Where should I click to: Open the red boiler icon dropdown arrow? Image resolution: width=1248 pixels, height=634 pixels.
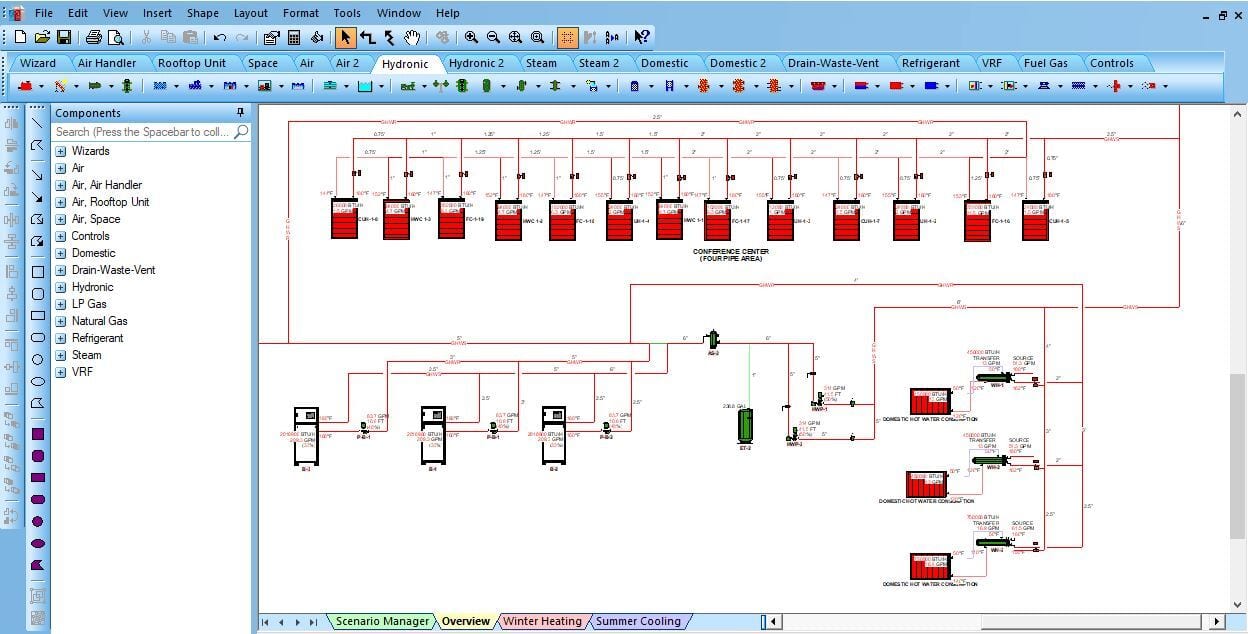[x=41, y=86]
